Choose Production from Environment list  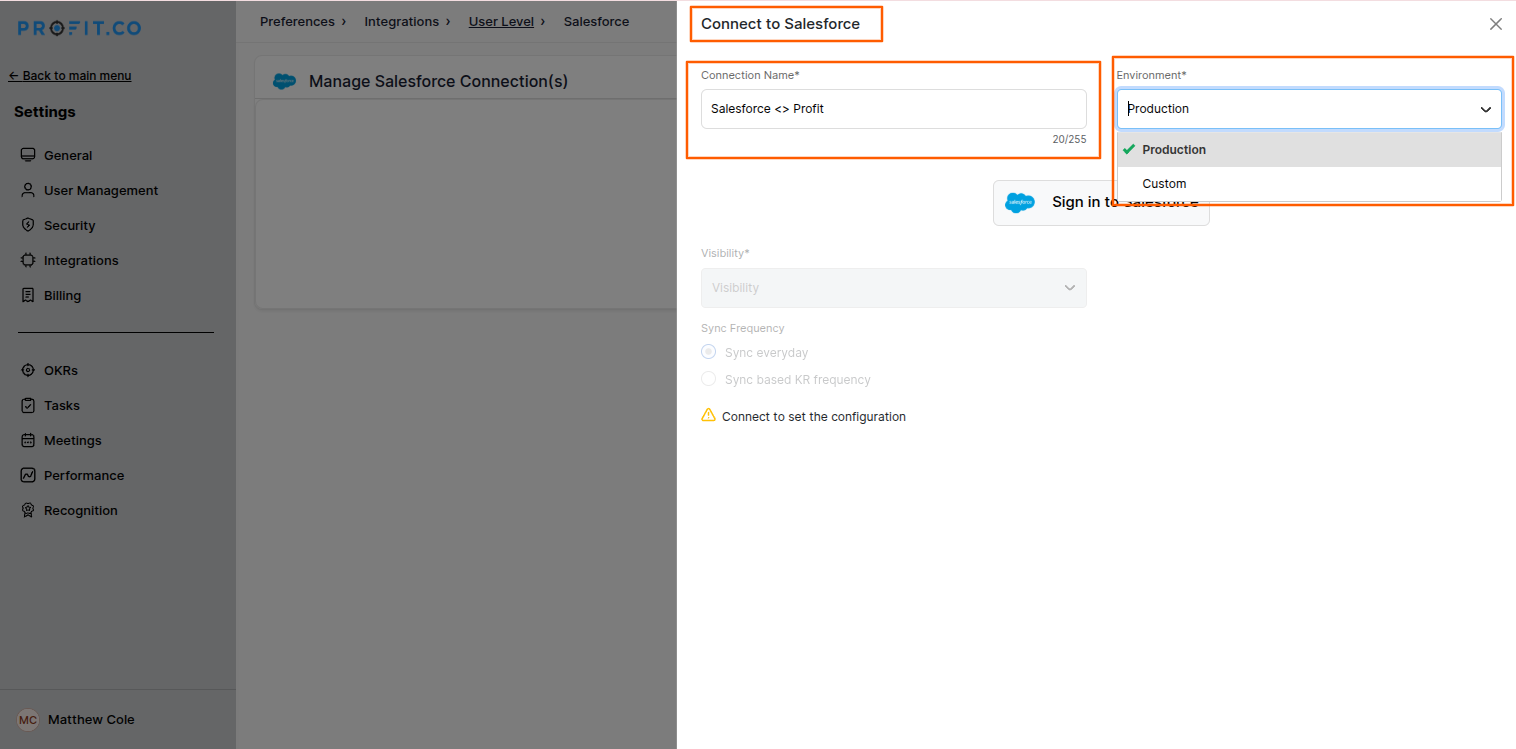pyautogui.click(x=1309, y=150)
